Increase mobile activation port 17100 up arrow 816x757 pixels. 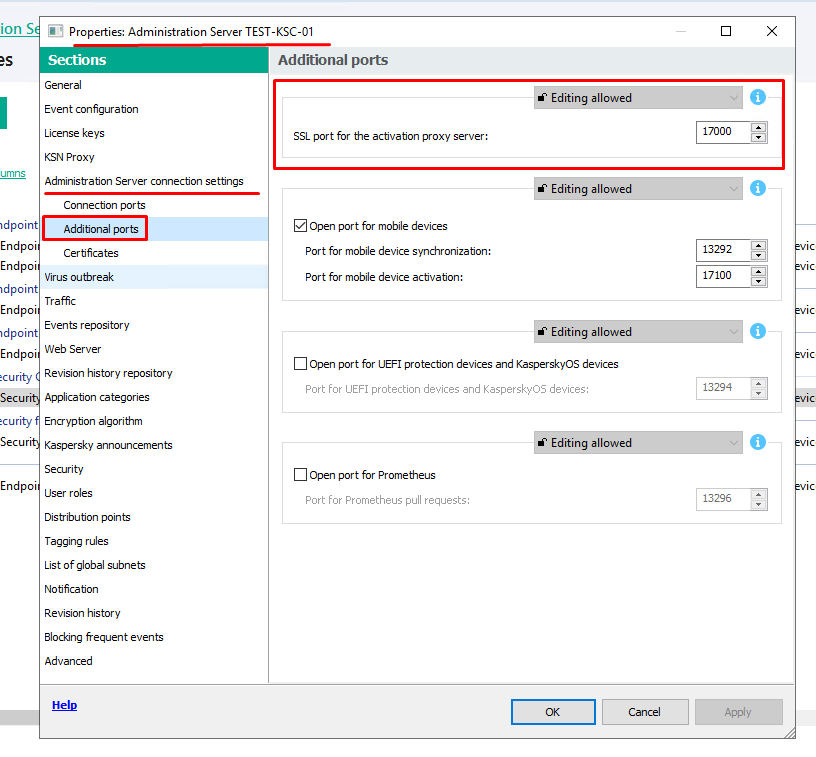click(759, 271)
